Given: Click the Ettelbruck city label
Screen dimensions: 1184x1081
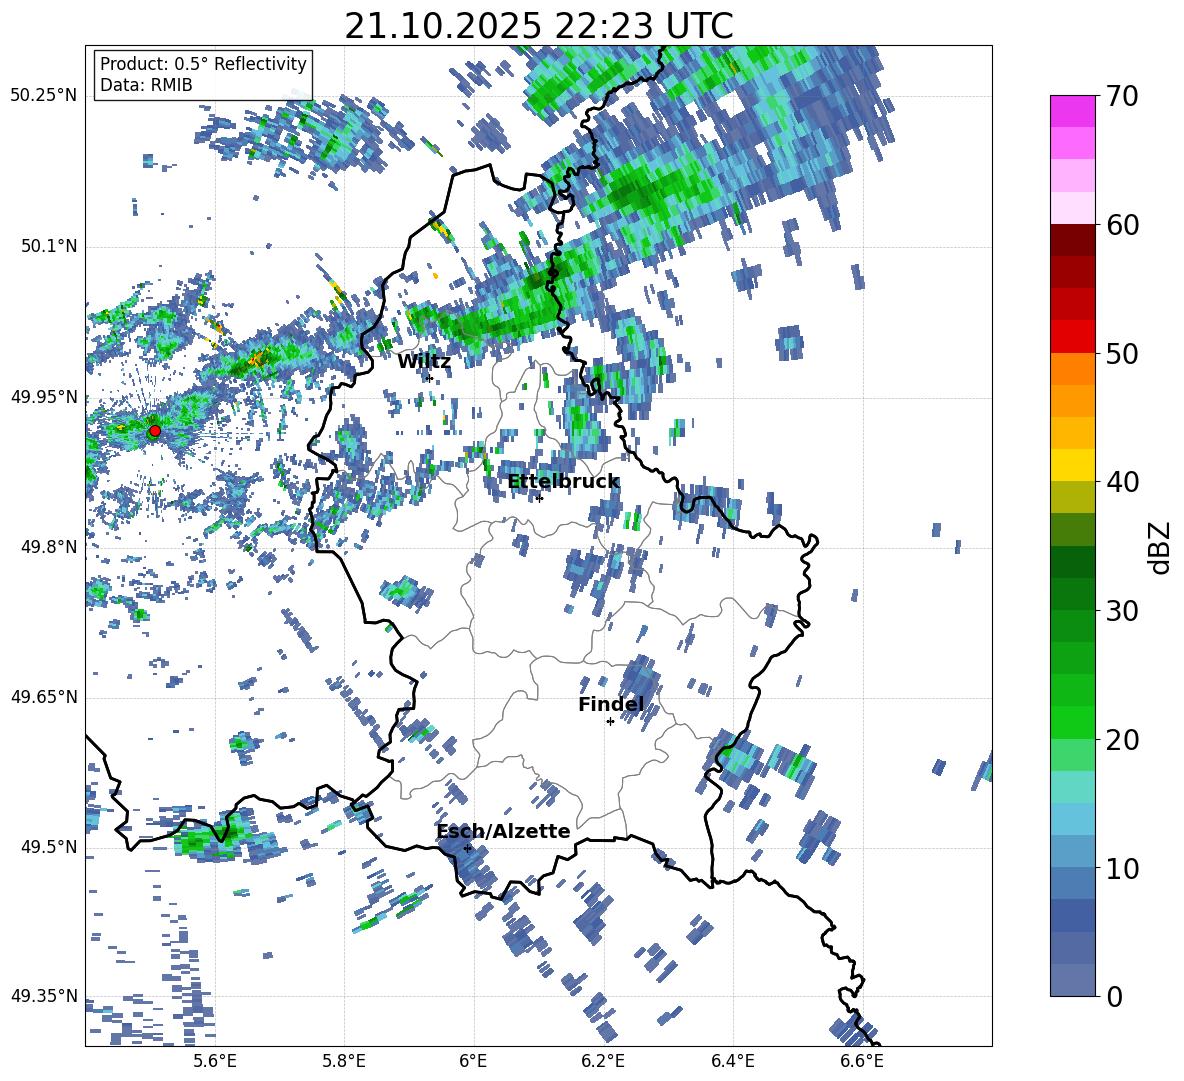Looking at the screenshot, I should click(x=563, y=482).
